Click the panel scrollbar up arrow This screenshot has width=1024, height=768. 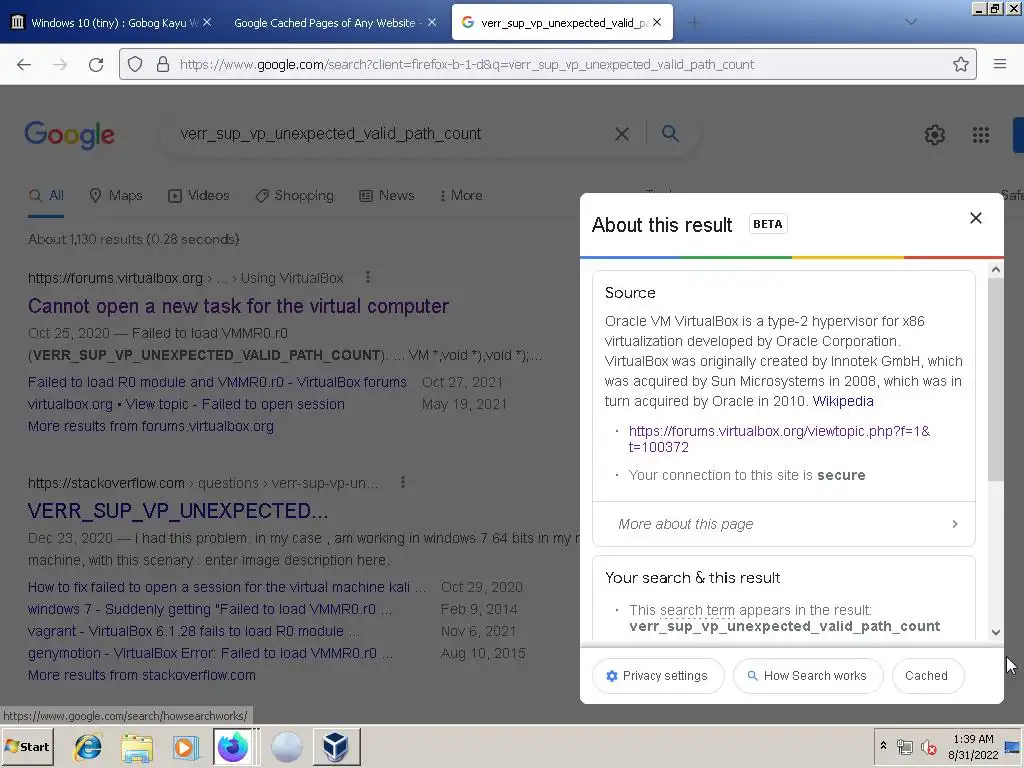[x=995, y=269]
